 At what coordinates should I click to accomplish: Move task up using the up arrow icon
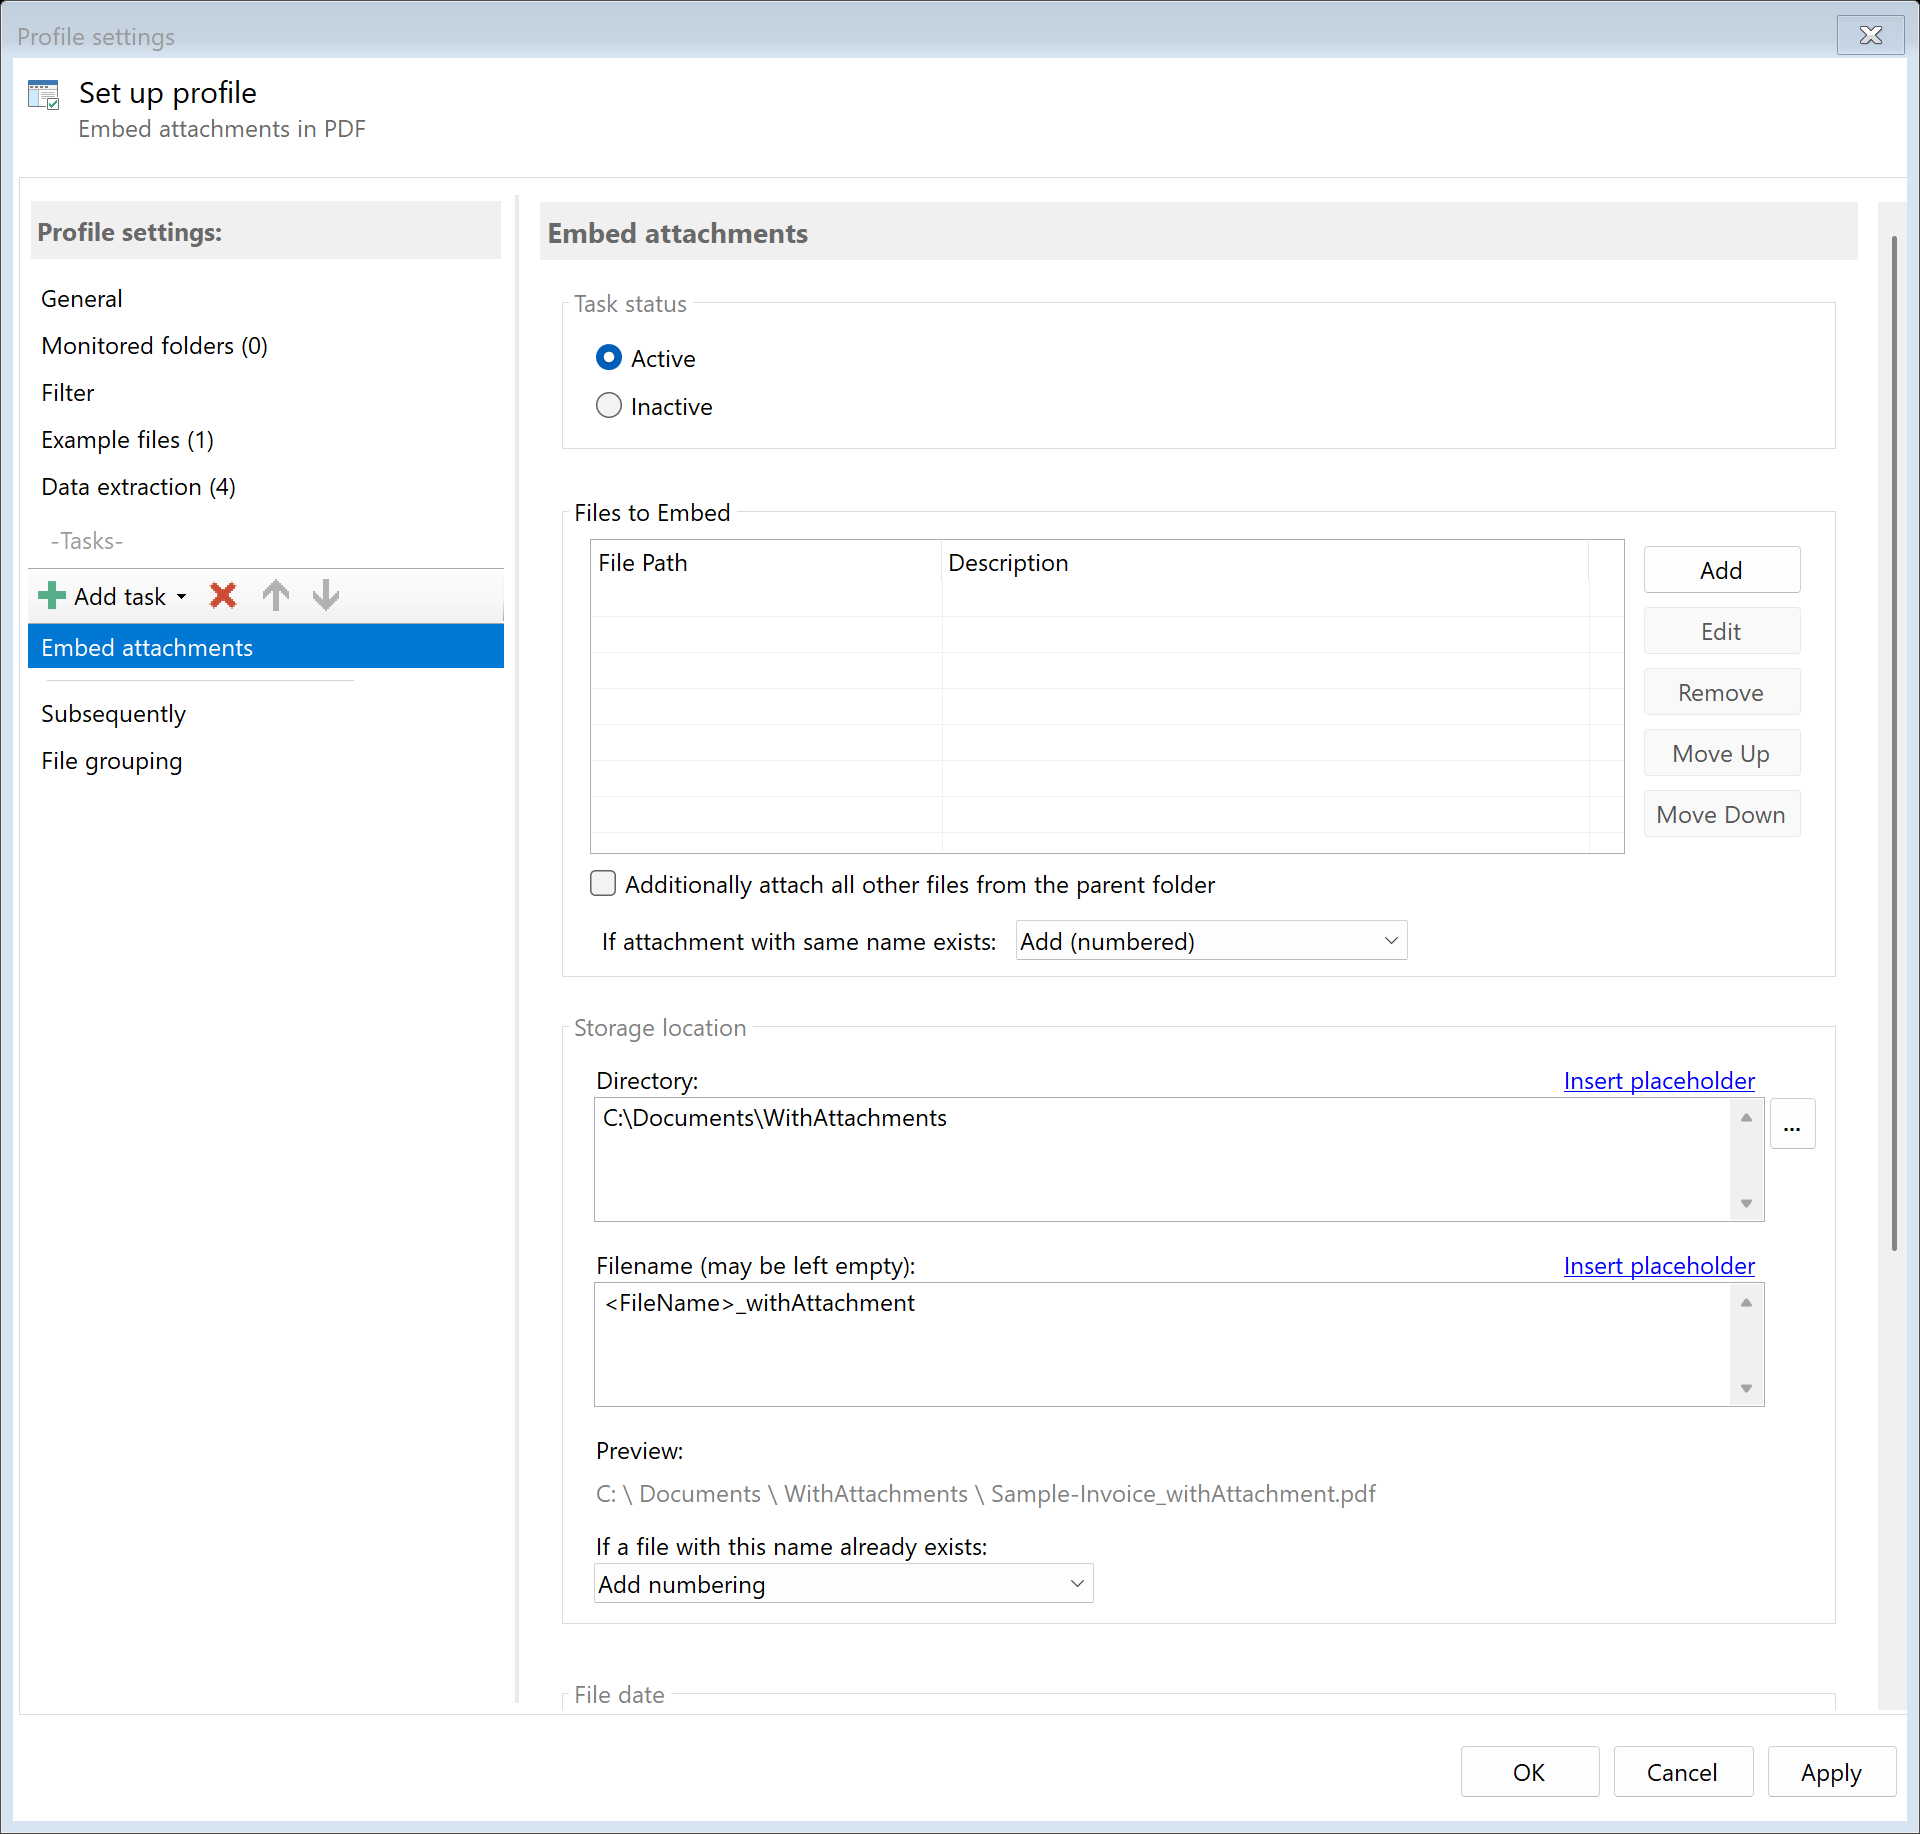(275, 595)
